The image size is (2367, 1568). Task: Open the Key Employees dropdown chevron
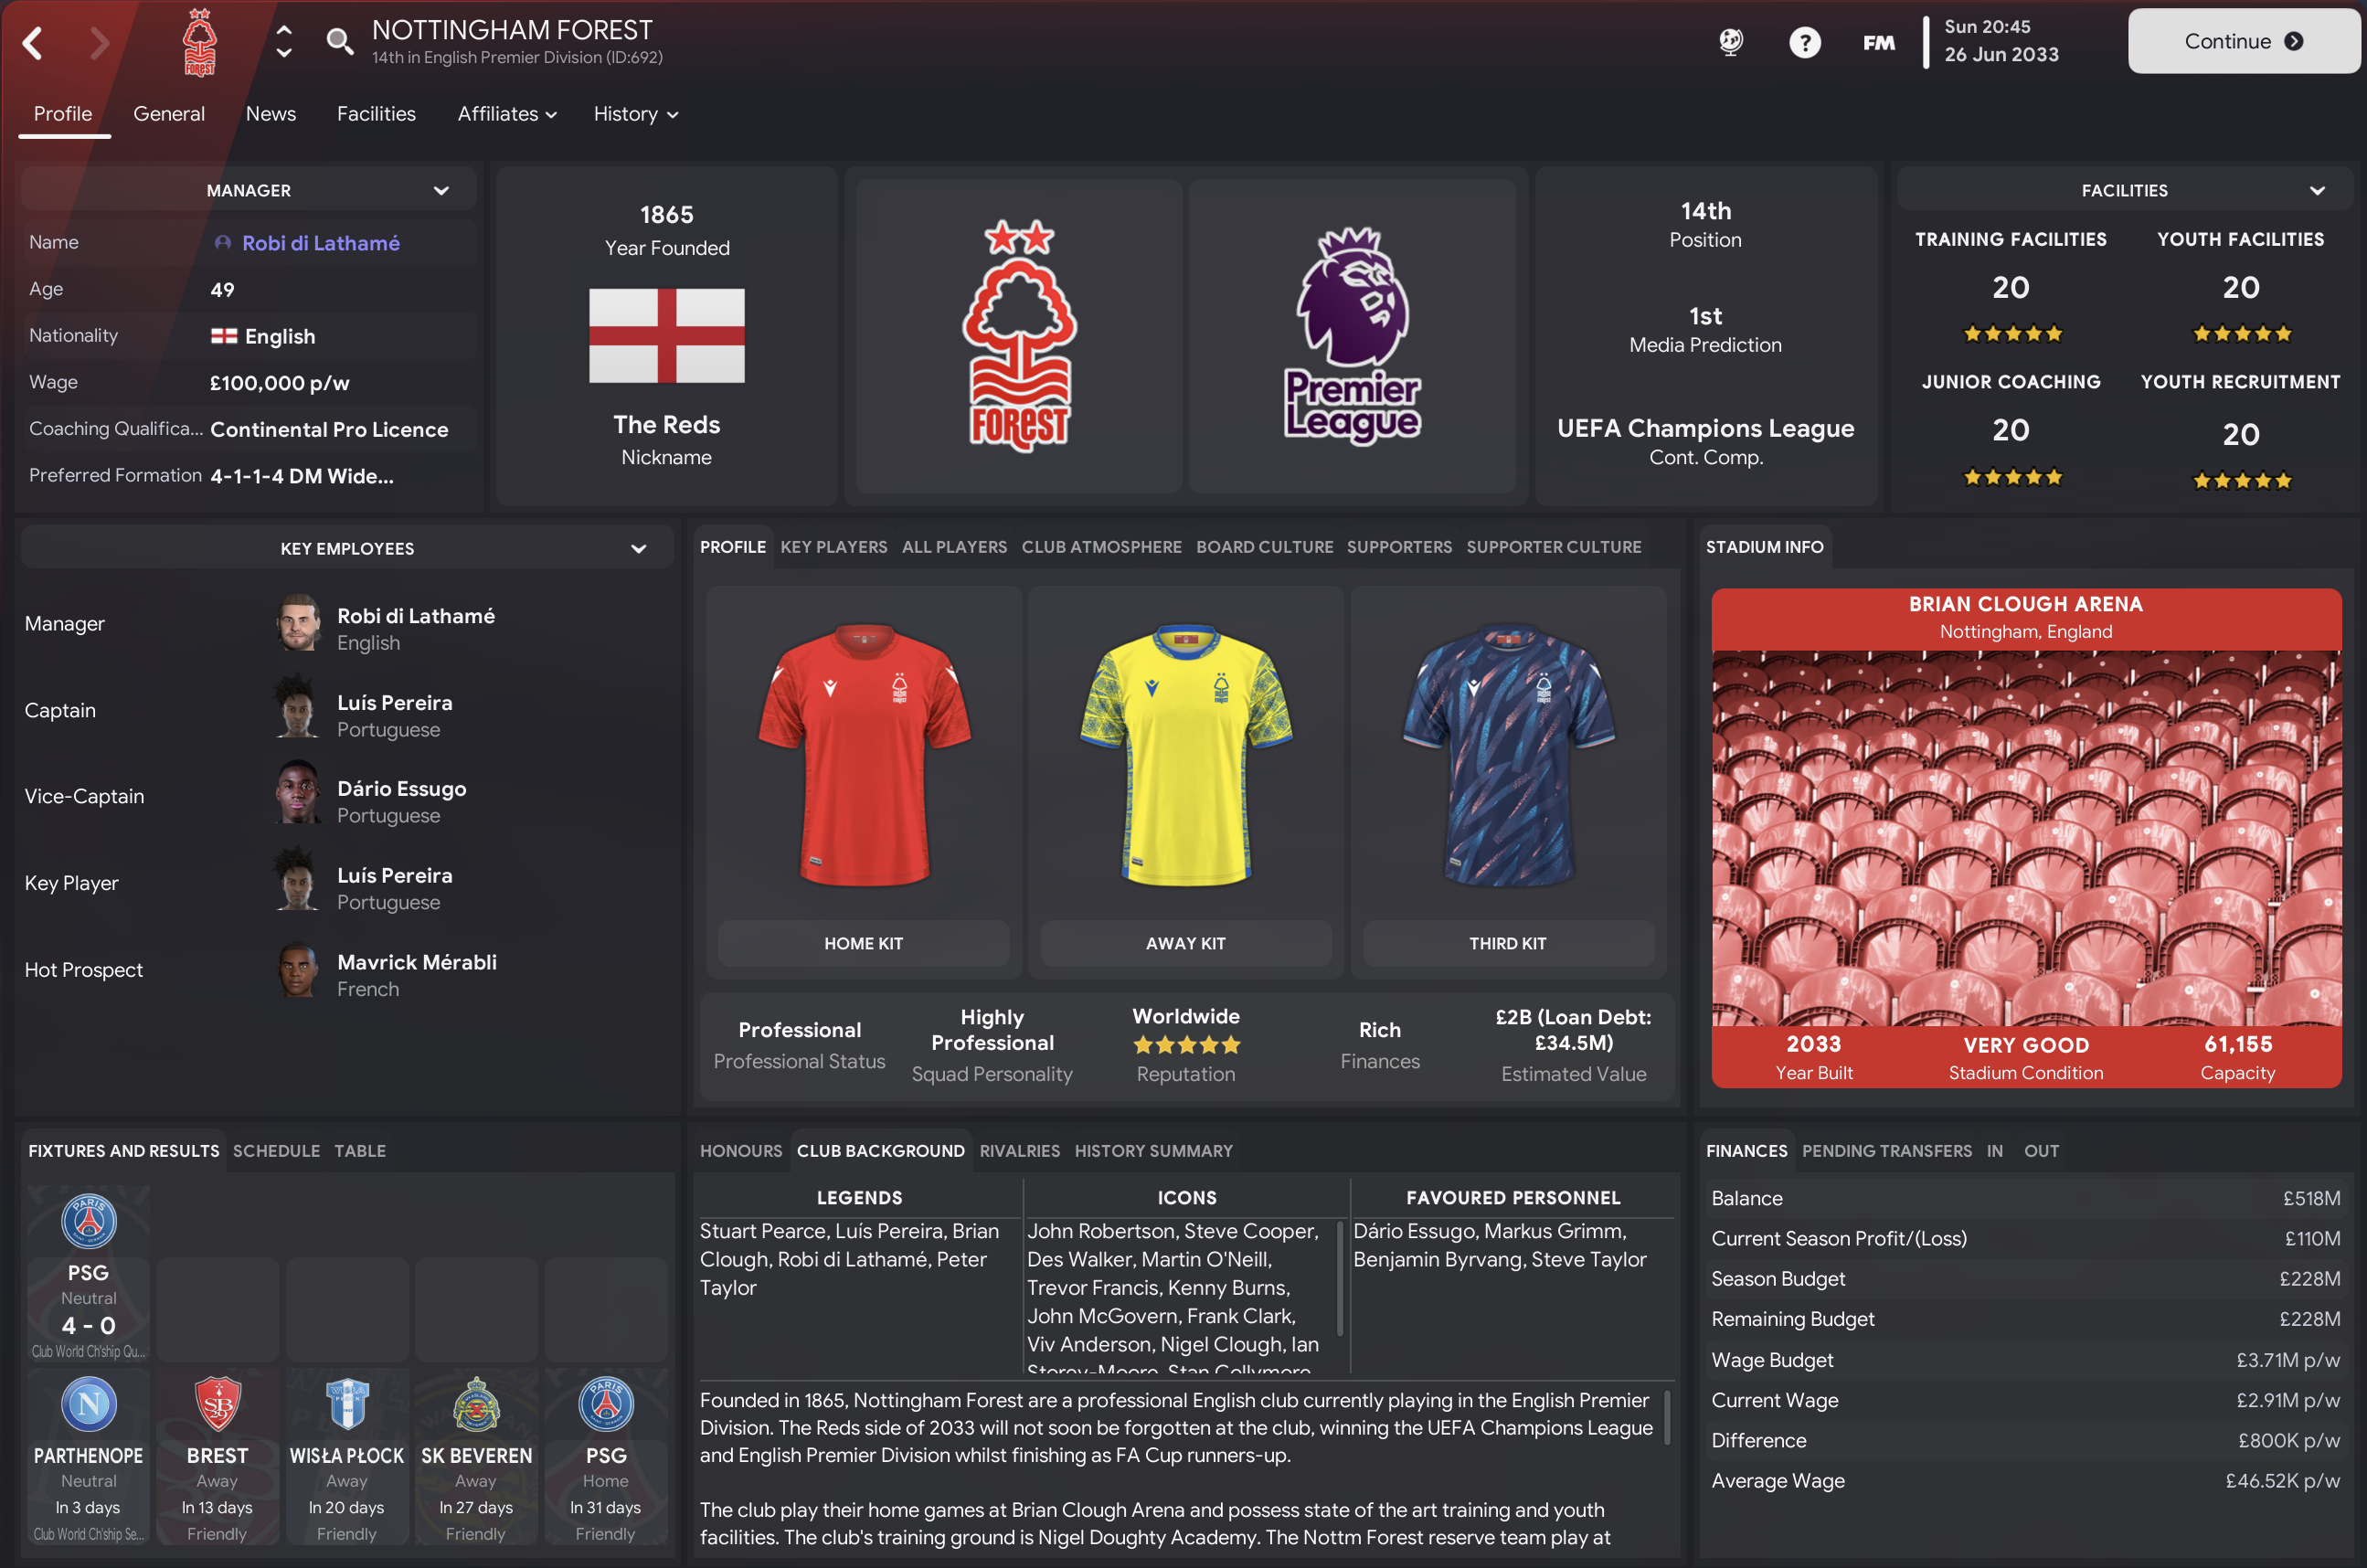click(638, 549)
